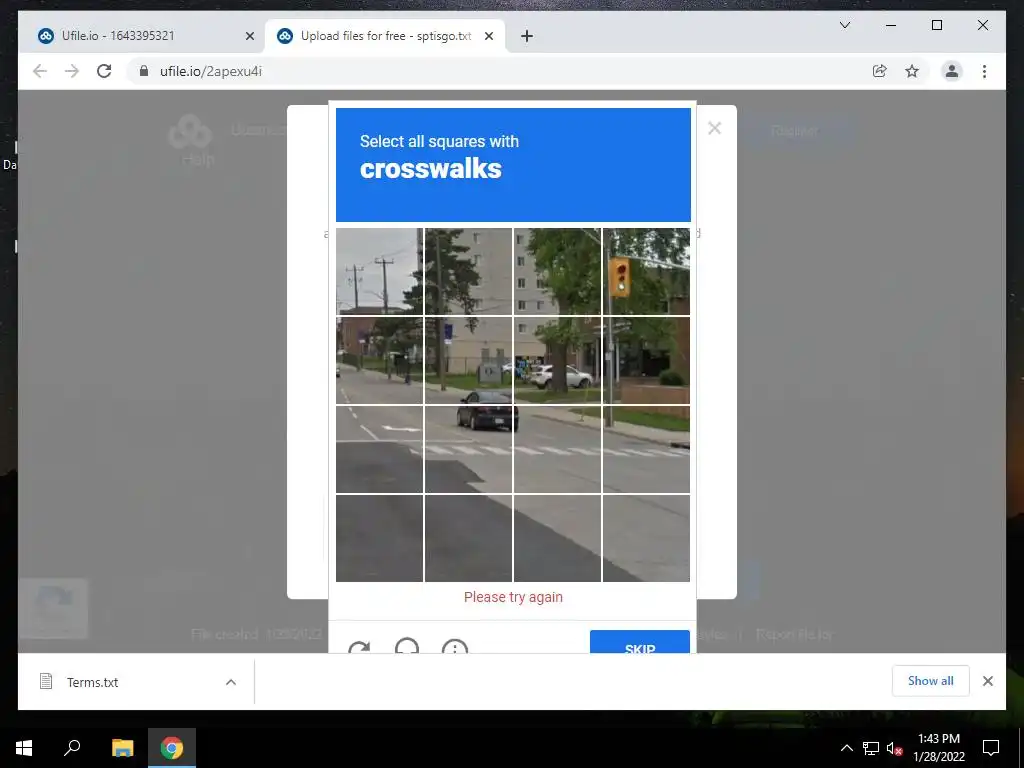Open the clock showing 1:43 PM
Viewport: 1024px width, 768px height.
coord(938,748)
